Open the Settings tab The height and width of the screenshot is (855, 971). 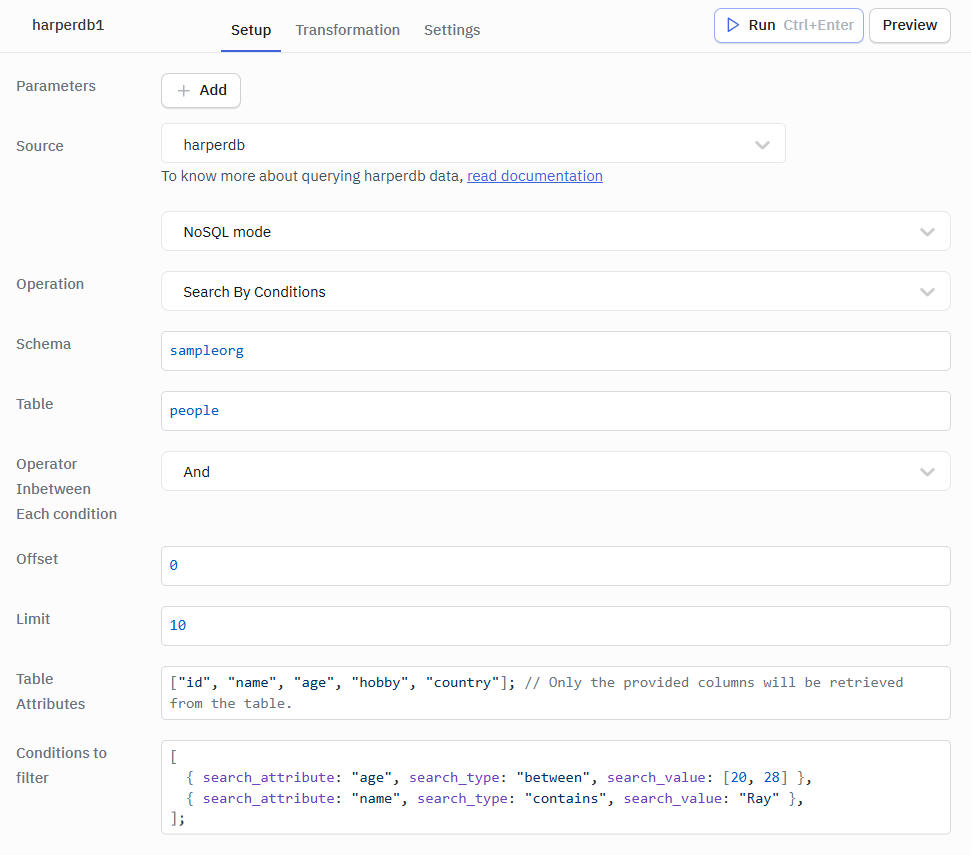pyautogui.click(x=451, y=30)
